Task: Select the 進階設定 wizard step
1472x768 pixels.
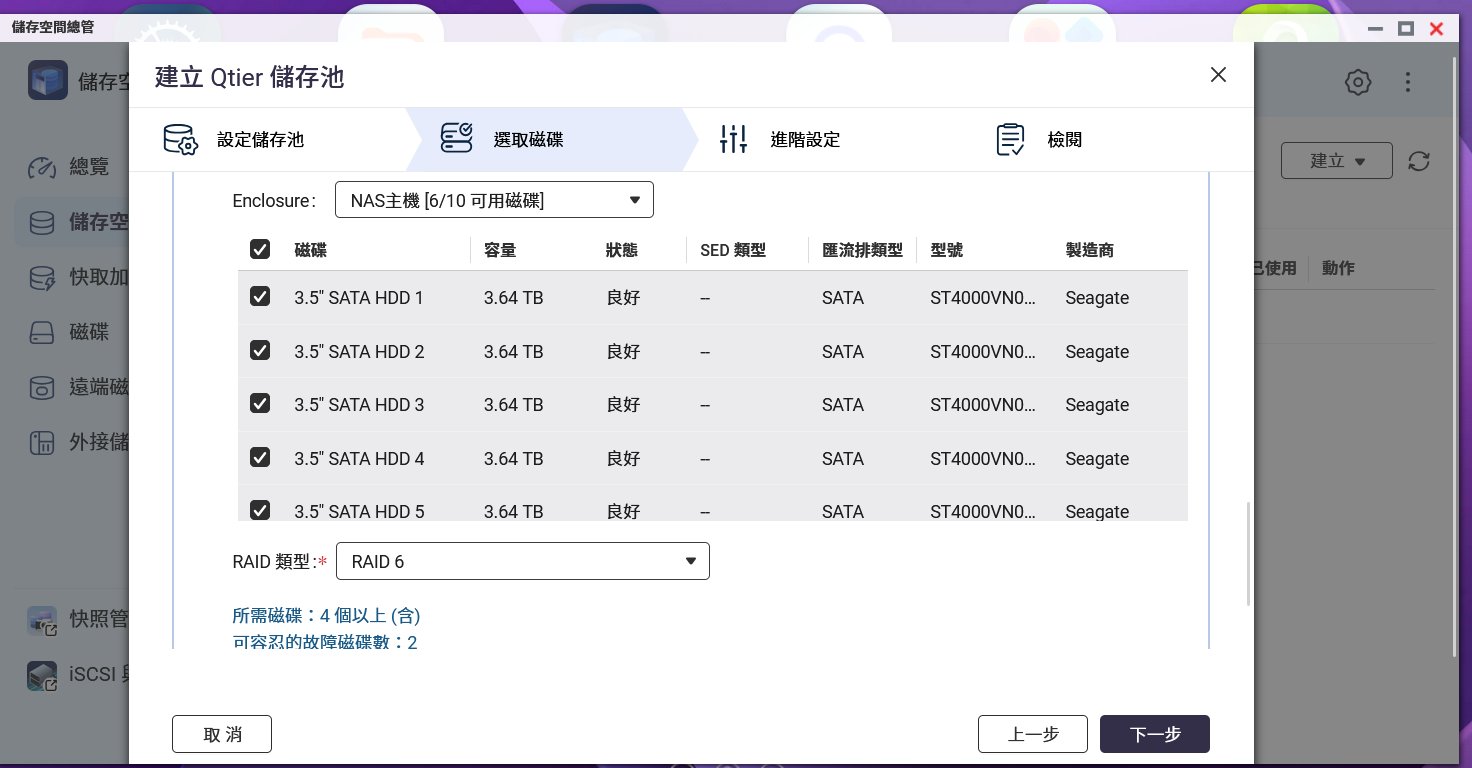Action: 804,140
